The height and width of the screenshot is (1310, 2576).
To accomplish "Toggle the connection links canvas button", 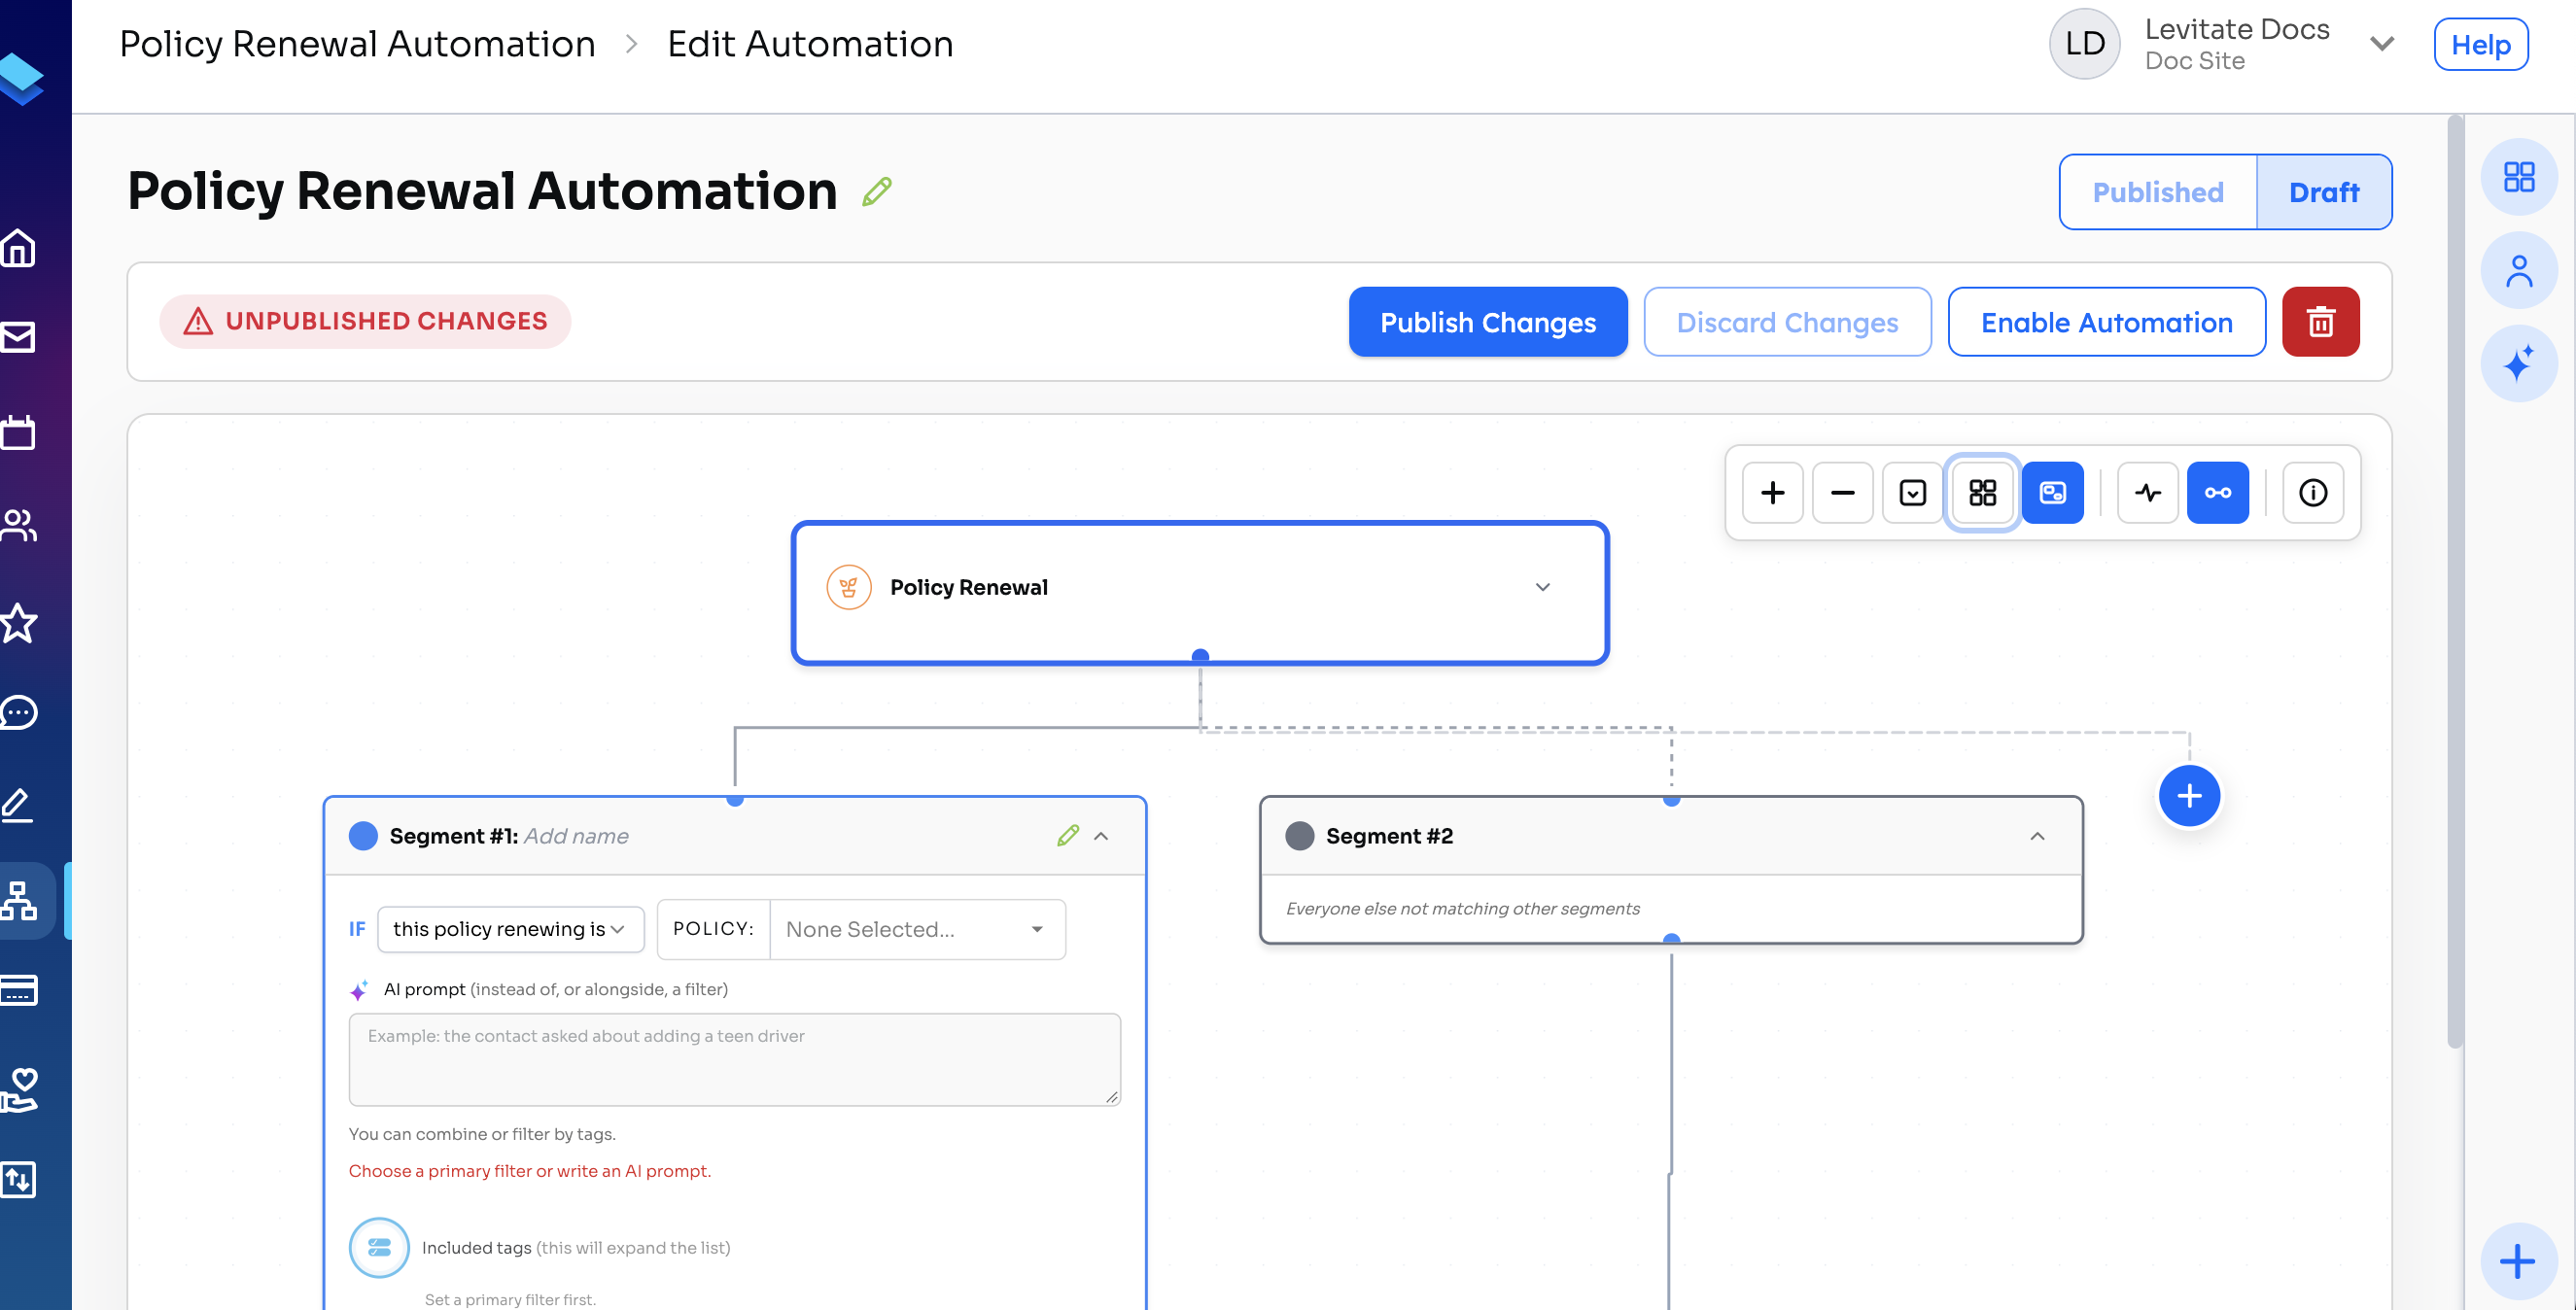I will (2217, 492).
